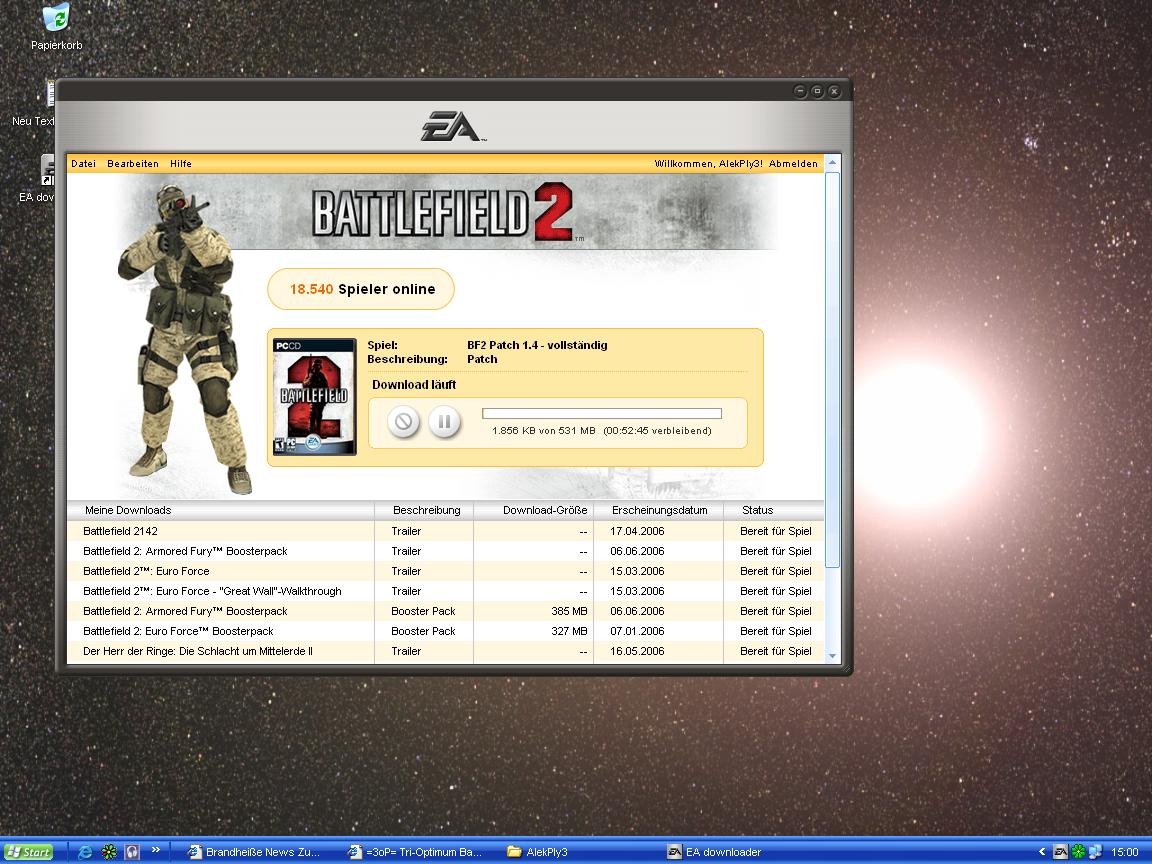Activate the EA downloader taskbar button
The width and height of the screenshot is (1152, 864).
(x=737, y=852)
